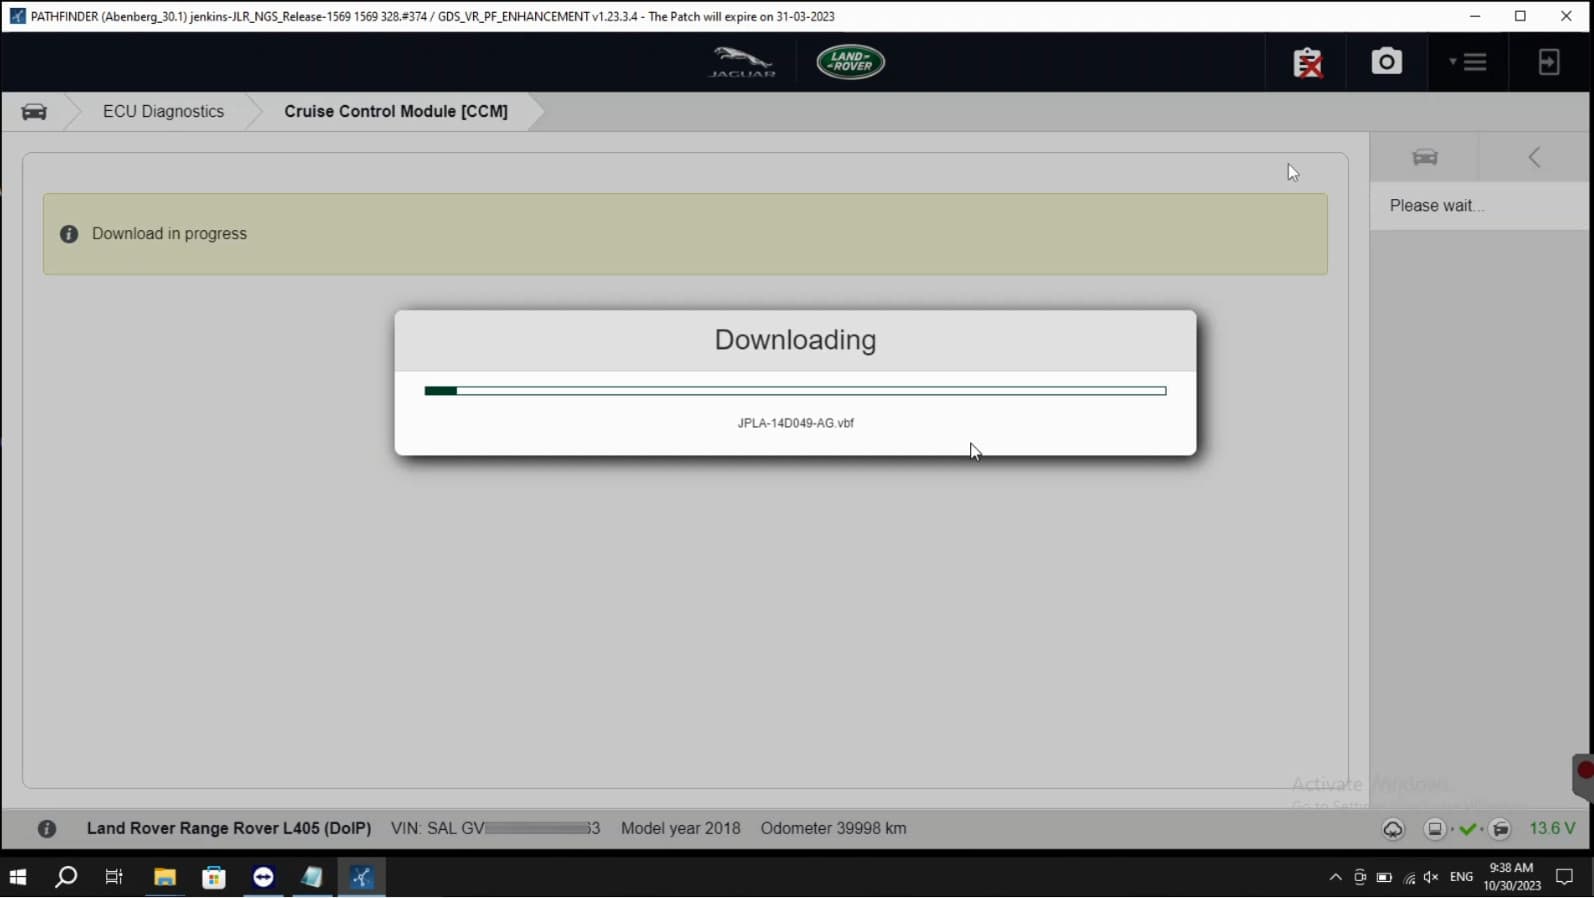Select Cruise Control Module [CCM] breadcrumb
This screenshot has height=898, width=1594.
395,111
